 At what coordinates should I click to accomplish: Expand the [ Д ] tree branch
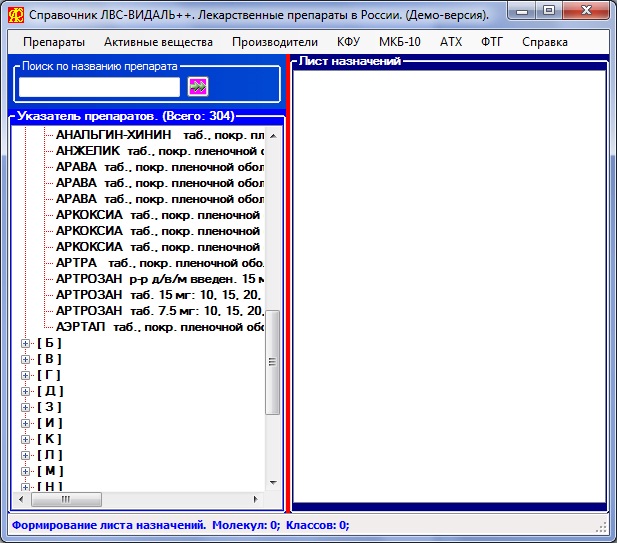point(26,391)
